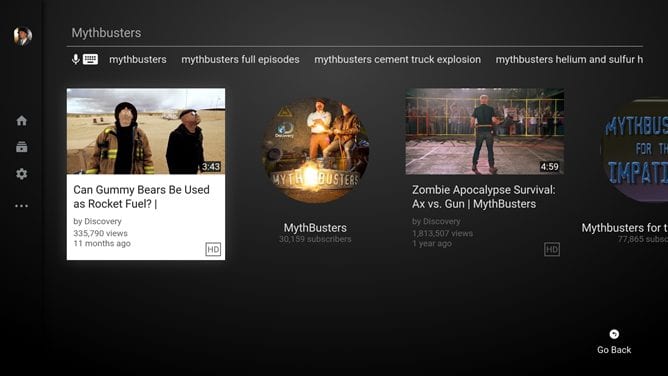Click 'by Discovery' under Gummy Bears video
The height and width of the screenshot is (376, 668).
(x=97, y=221)
